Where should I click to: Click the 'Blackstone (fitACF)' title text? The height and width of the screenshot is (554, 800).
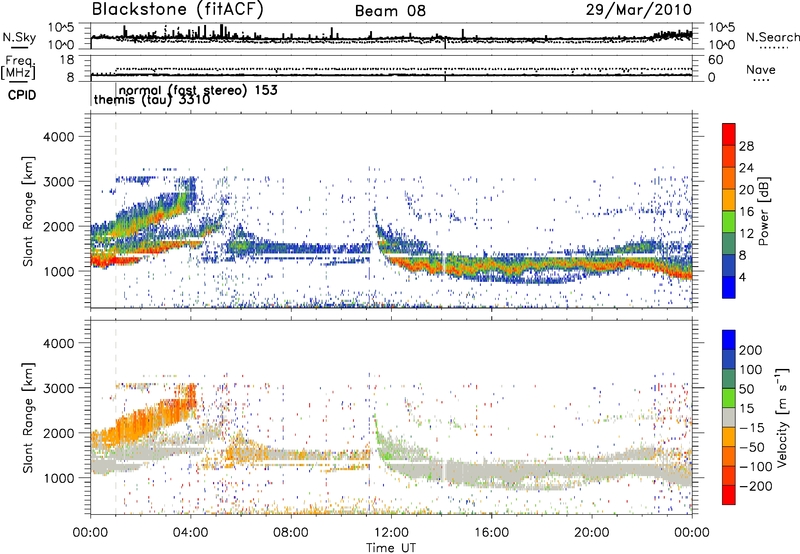point(178,10)
